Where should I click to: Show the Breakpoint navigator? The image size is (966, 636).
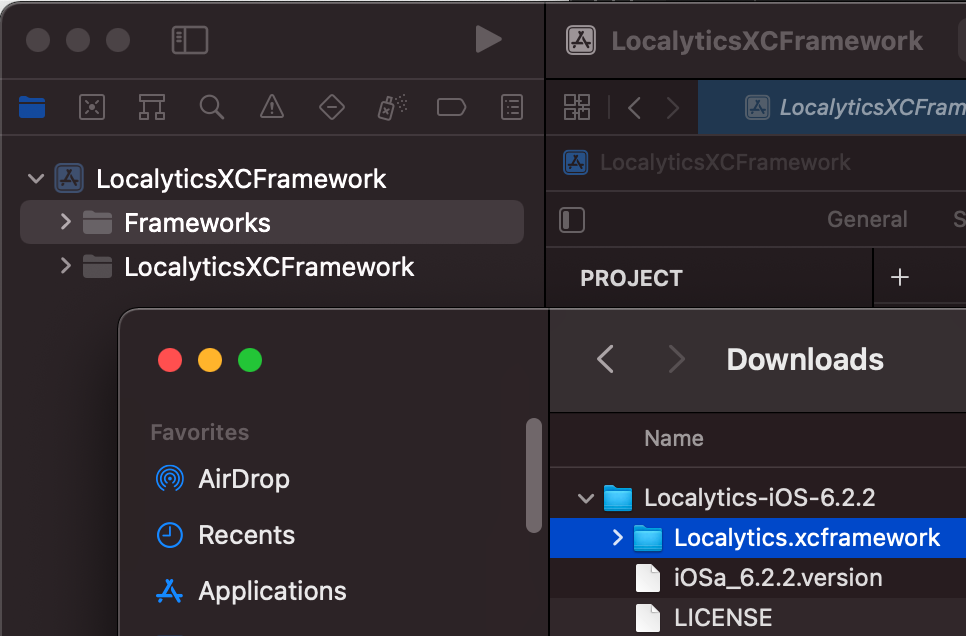tap(451, 107)
